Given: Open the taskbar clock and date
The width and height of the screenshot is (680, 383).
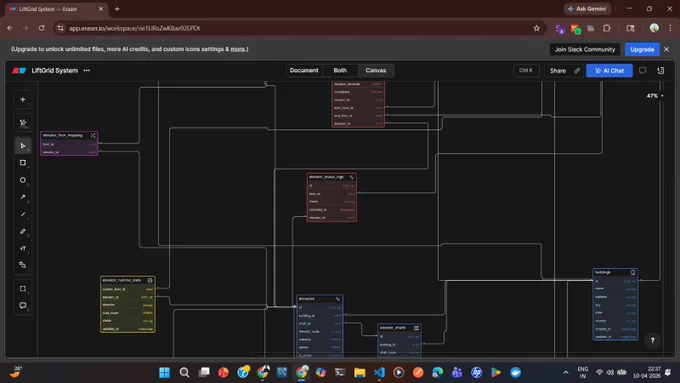Looking at the screenshot, I should click(647, 373).
